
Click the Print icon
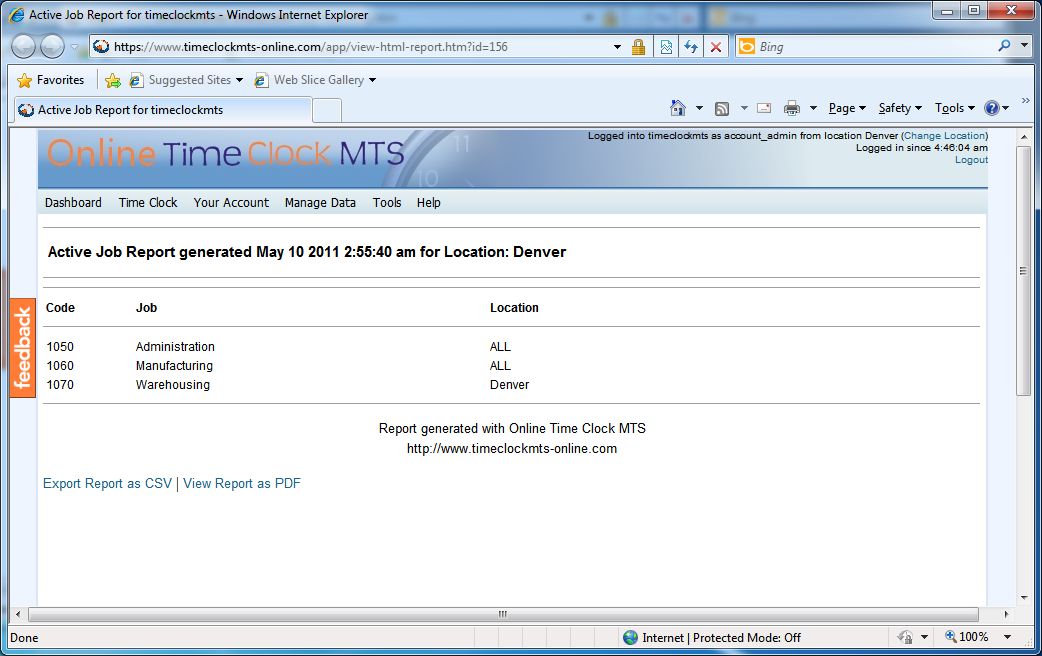coord(791,108)
